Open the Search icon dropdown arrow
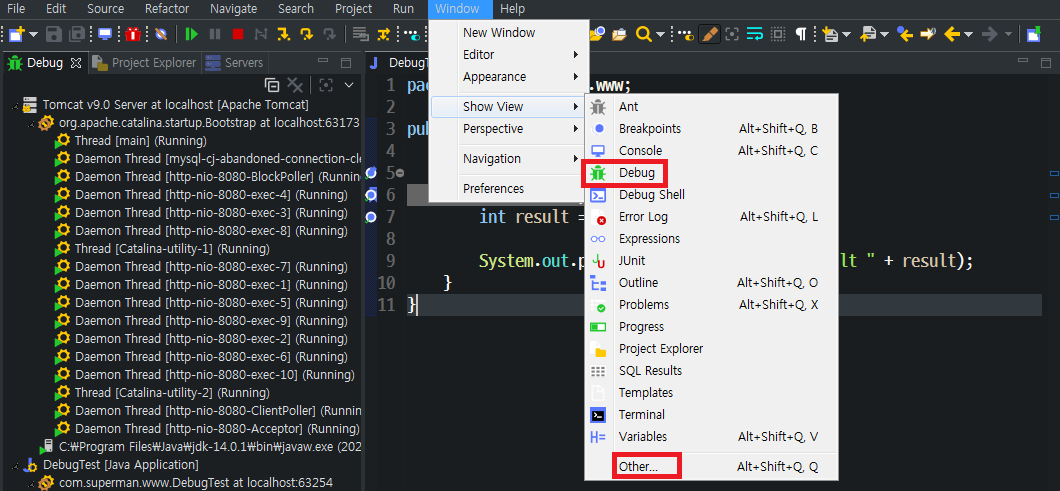 pos(660,34)
